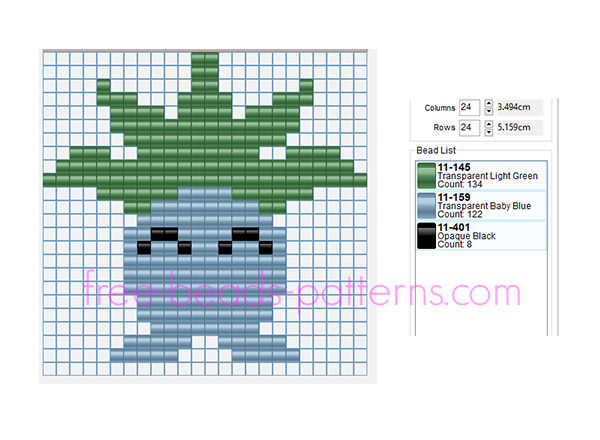Image resolution: width=600 pixels, height=440 pixels.
Task: Click the 11-159 bead code text
Action: click(454, 197)
